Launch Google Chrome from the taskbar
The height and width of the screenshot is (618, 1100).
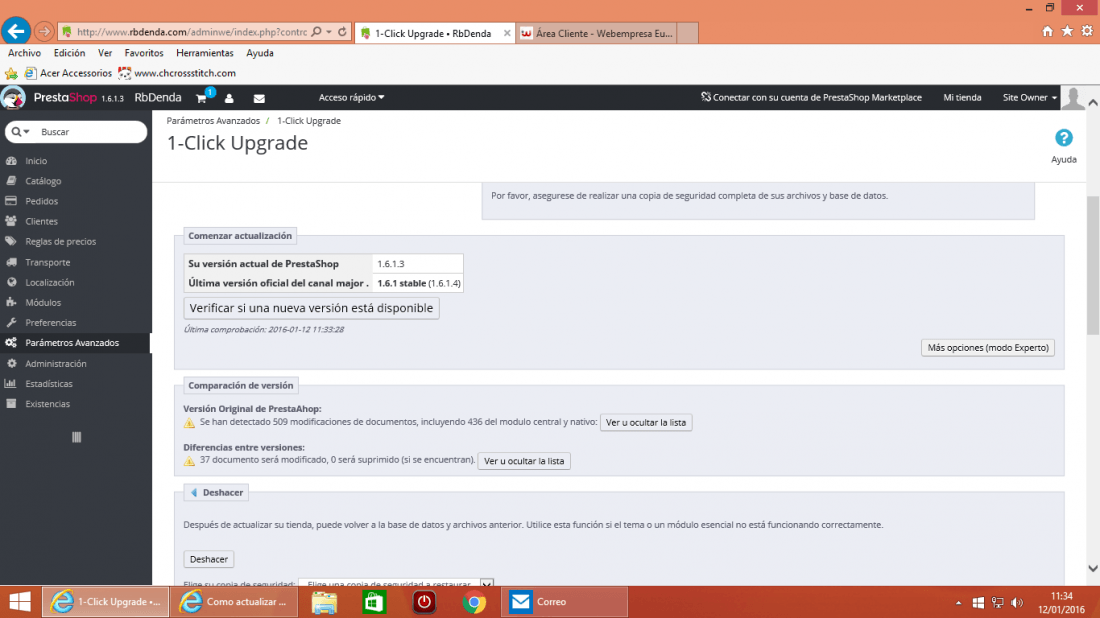pos(474,602)
